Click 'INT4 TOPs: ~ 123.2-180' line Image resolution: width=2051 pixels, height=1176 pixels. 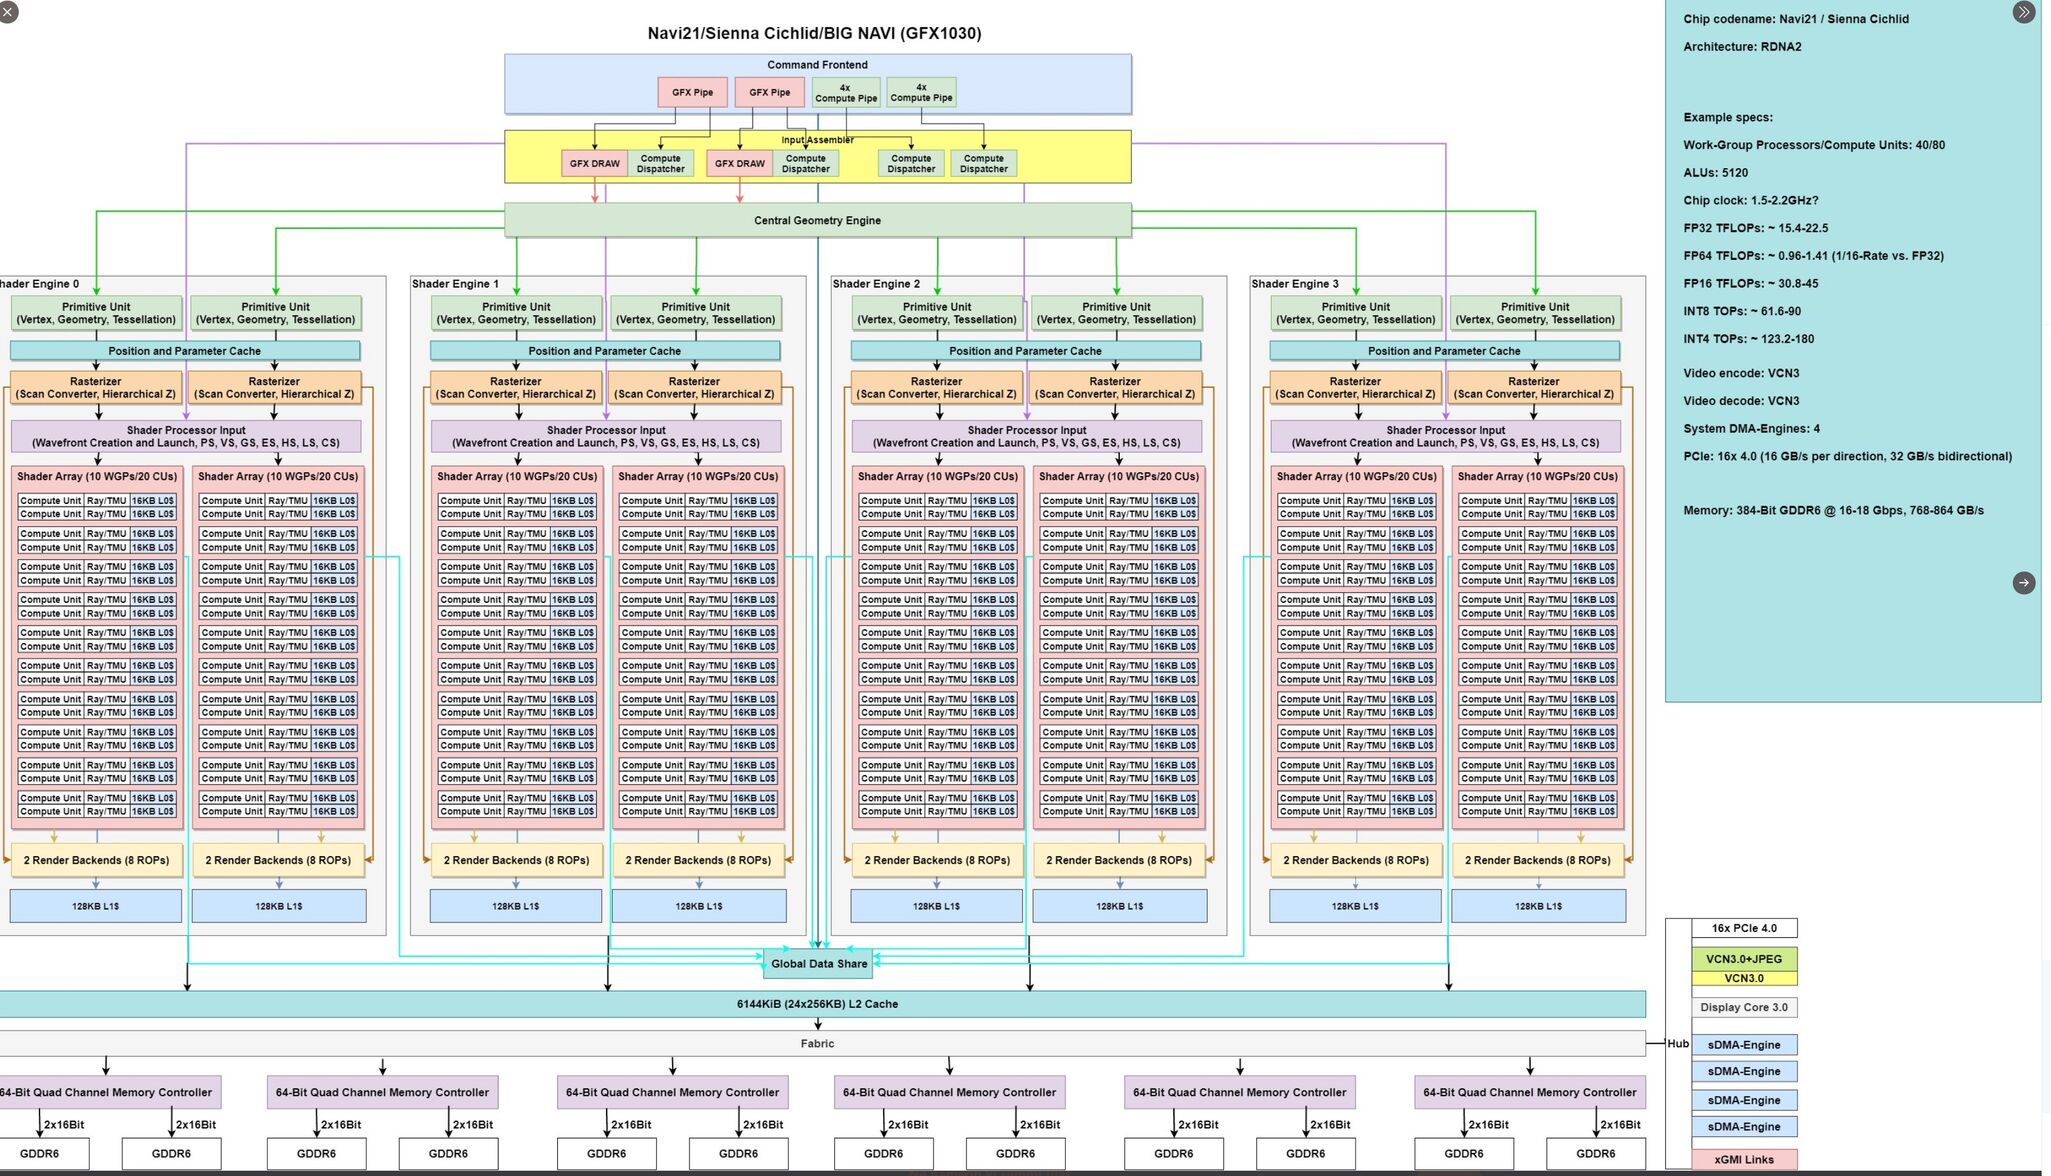(x=1749, y=339)
